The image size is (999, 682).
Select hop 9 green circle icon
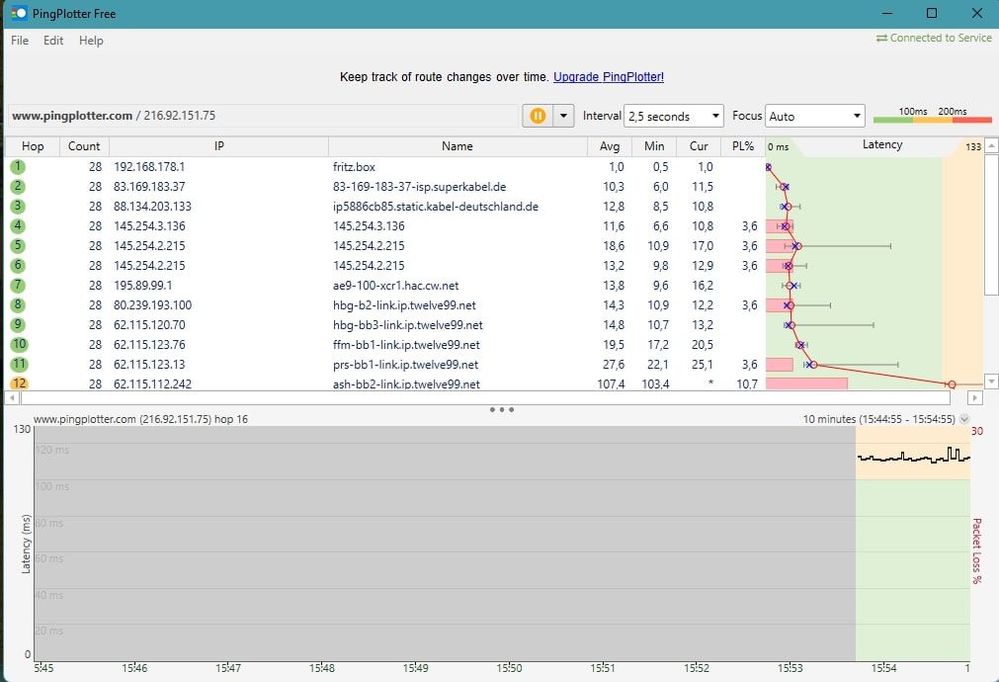[x=18, y=324]
